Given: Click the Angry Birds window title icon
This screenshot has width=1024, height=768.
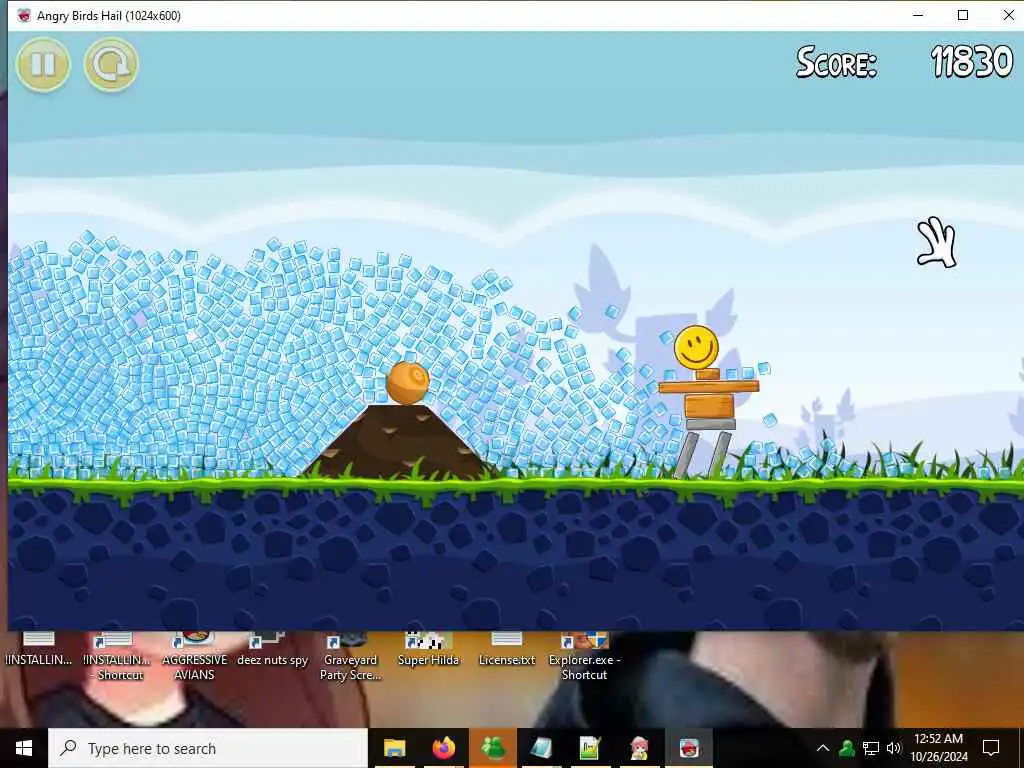Looking at the screenshot, I should [24, 16].
